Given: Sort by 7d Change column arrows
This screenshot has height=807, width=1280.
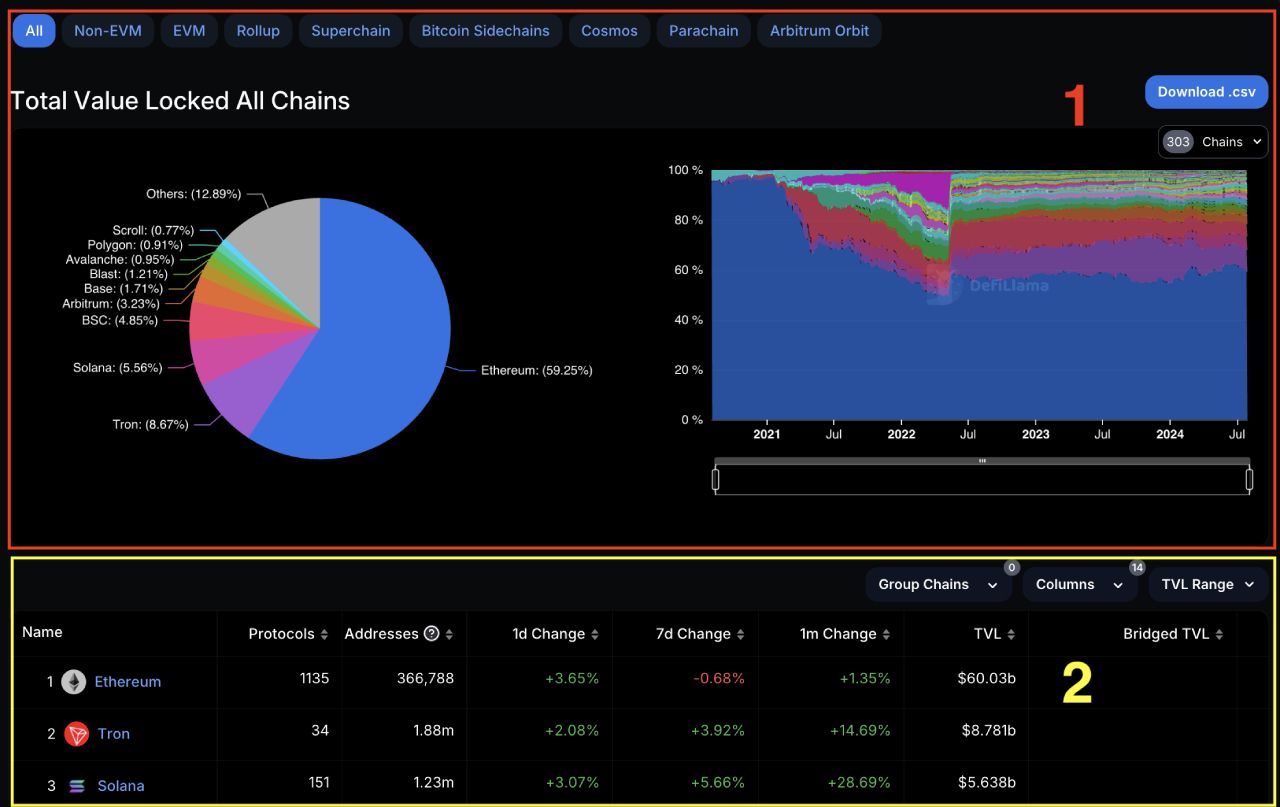Looking at the screenshot, I should (741, 634).
